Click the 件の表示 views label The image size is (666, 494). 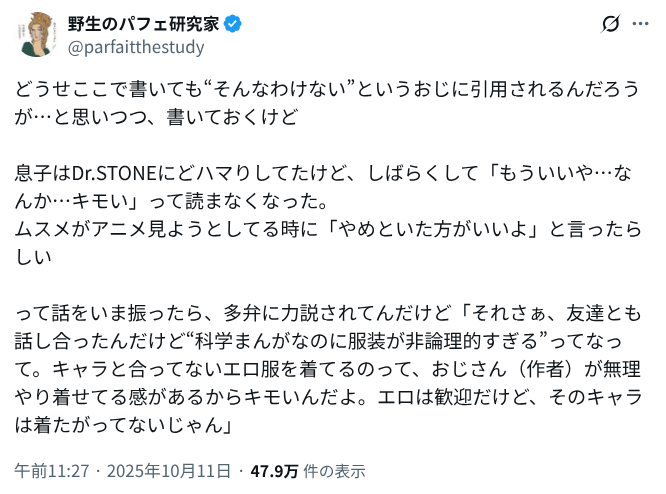coord(329,470)
